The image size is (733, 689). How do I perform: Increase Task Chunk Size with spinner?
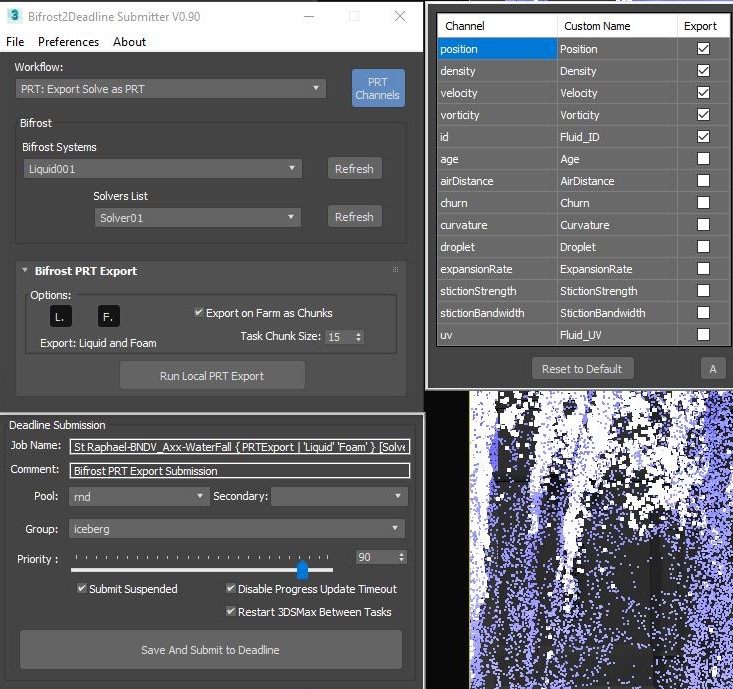pyautogui.click(x=359, y=334)
